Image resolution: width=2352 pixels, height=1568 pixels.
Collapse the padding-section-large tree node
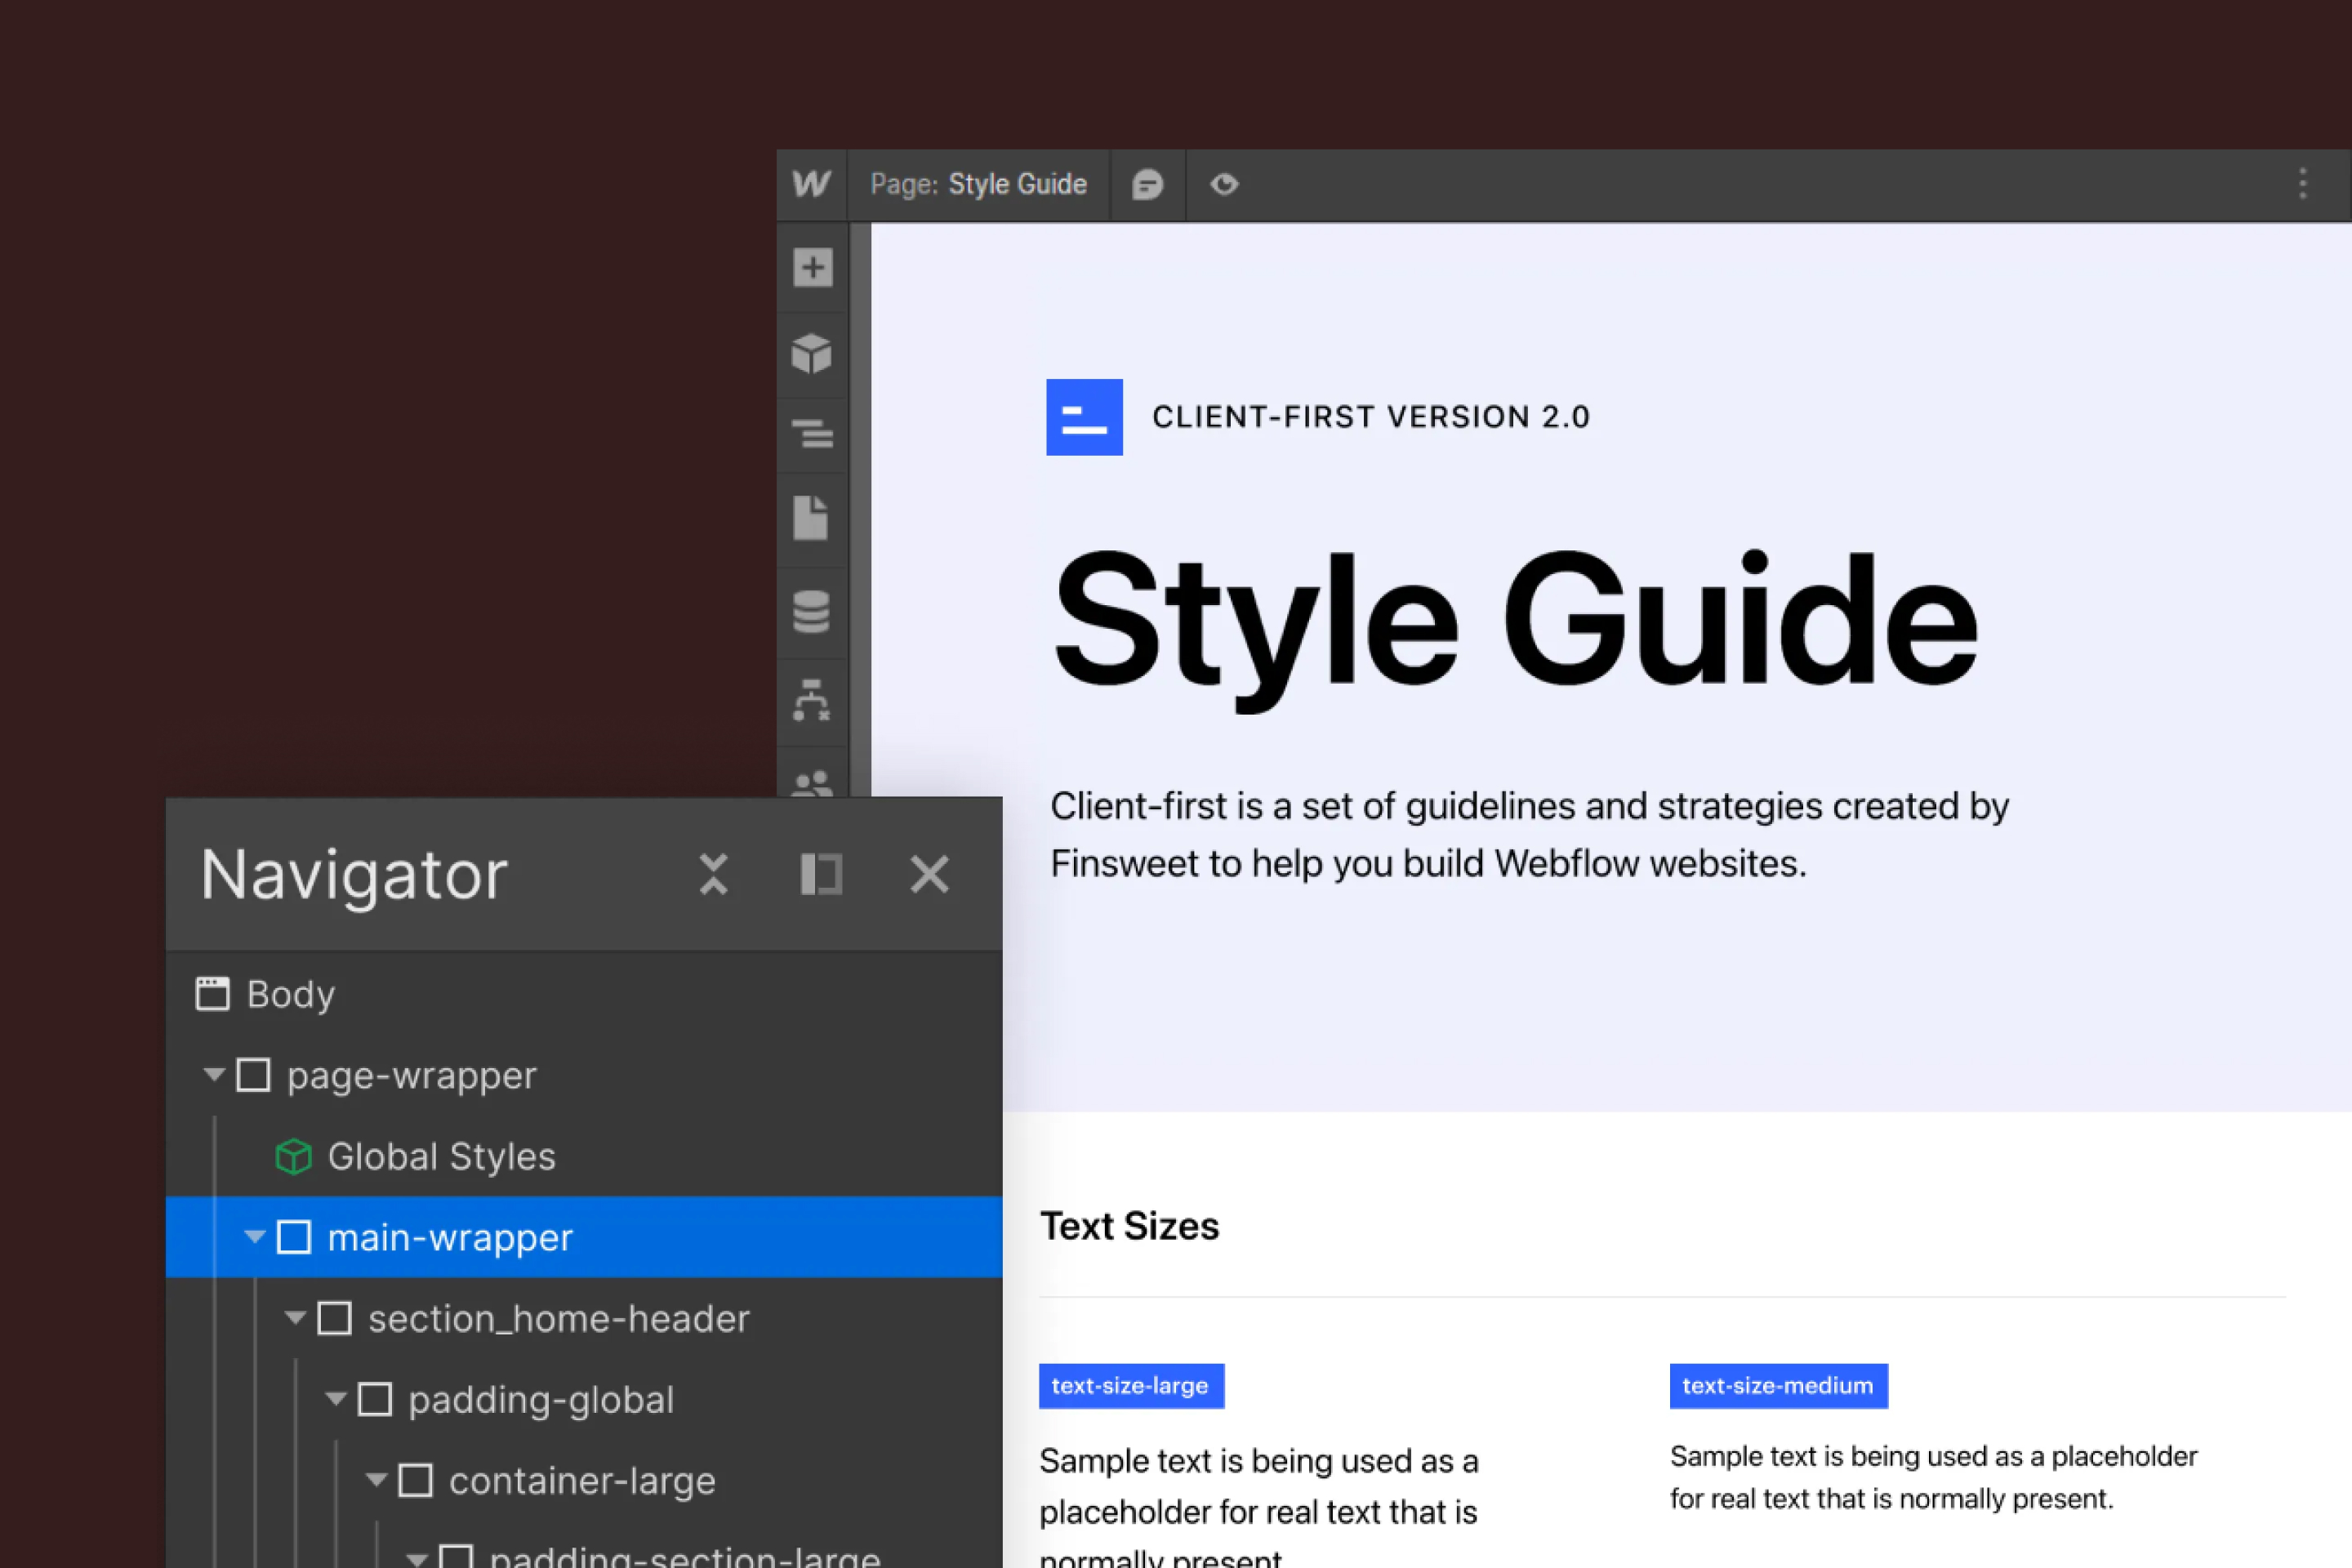pyautogui.click(x=417, y=1558)
